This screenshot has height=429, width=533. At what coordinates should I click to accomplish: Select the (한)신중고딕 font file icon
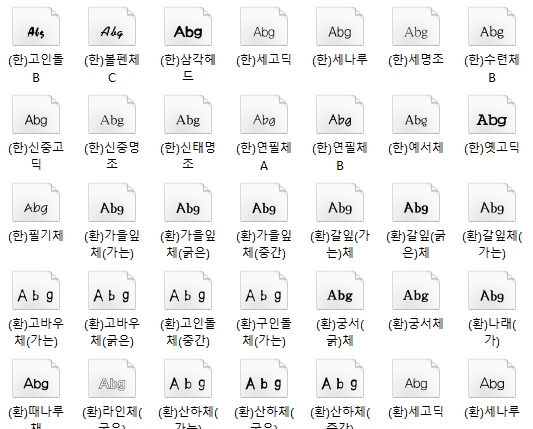click(x=36, y=115)
